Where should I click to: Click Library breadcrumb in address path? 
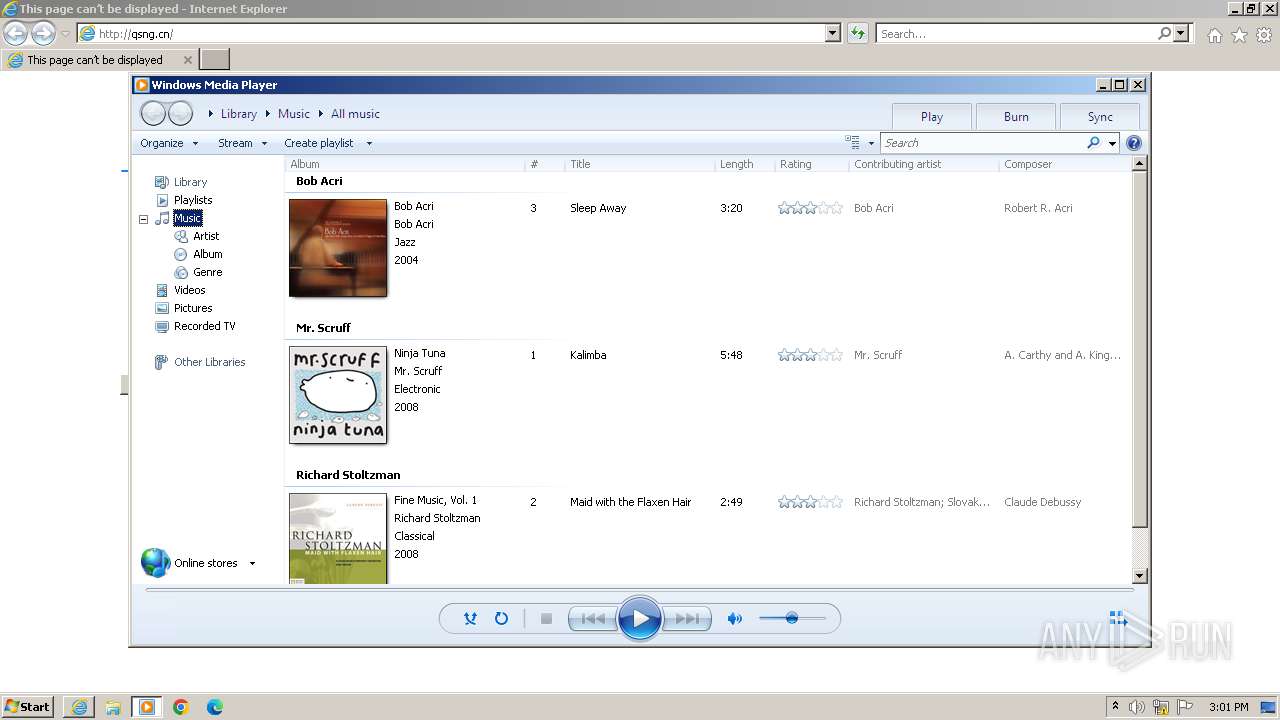point(239,114)
